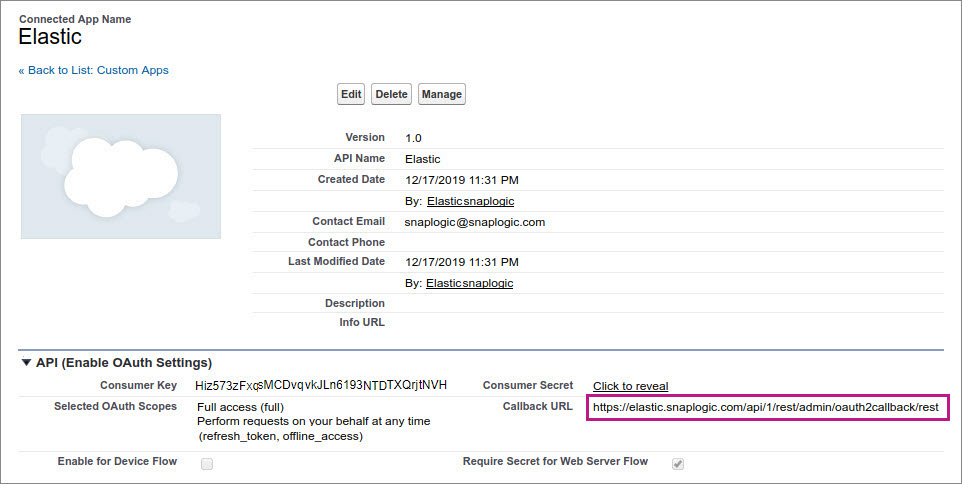The width and height of the screenshot is (962, 484).
Task: Click the Callback URL label
Action: (537, 406)
